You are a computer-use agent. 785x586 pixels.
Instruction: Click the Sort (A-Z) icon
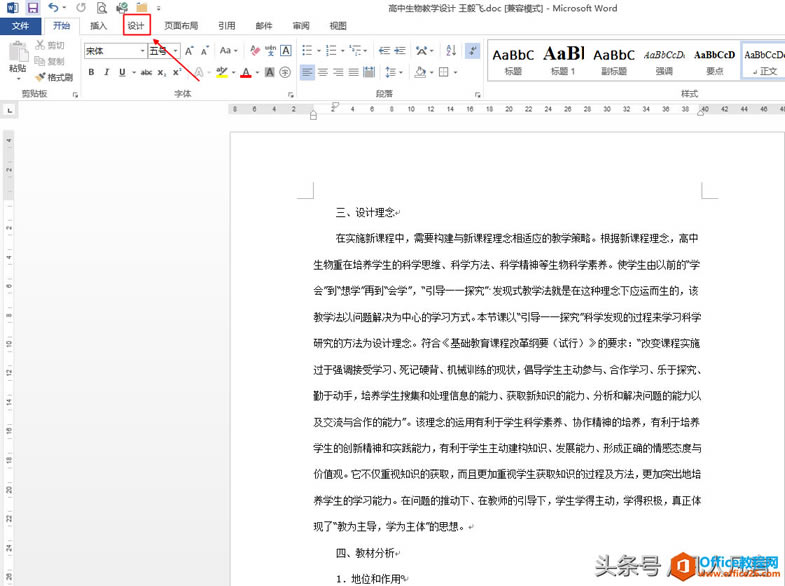tap(451, 51)
